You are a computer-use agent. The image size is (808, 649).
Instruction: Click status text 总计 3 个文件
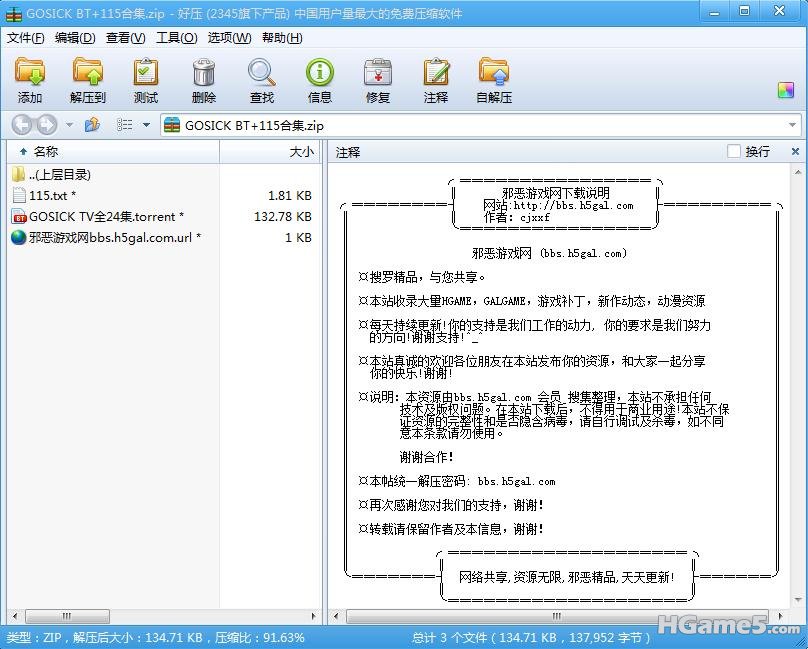449,638
